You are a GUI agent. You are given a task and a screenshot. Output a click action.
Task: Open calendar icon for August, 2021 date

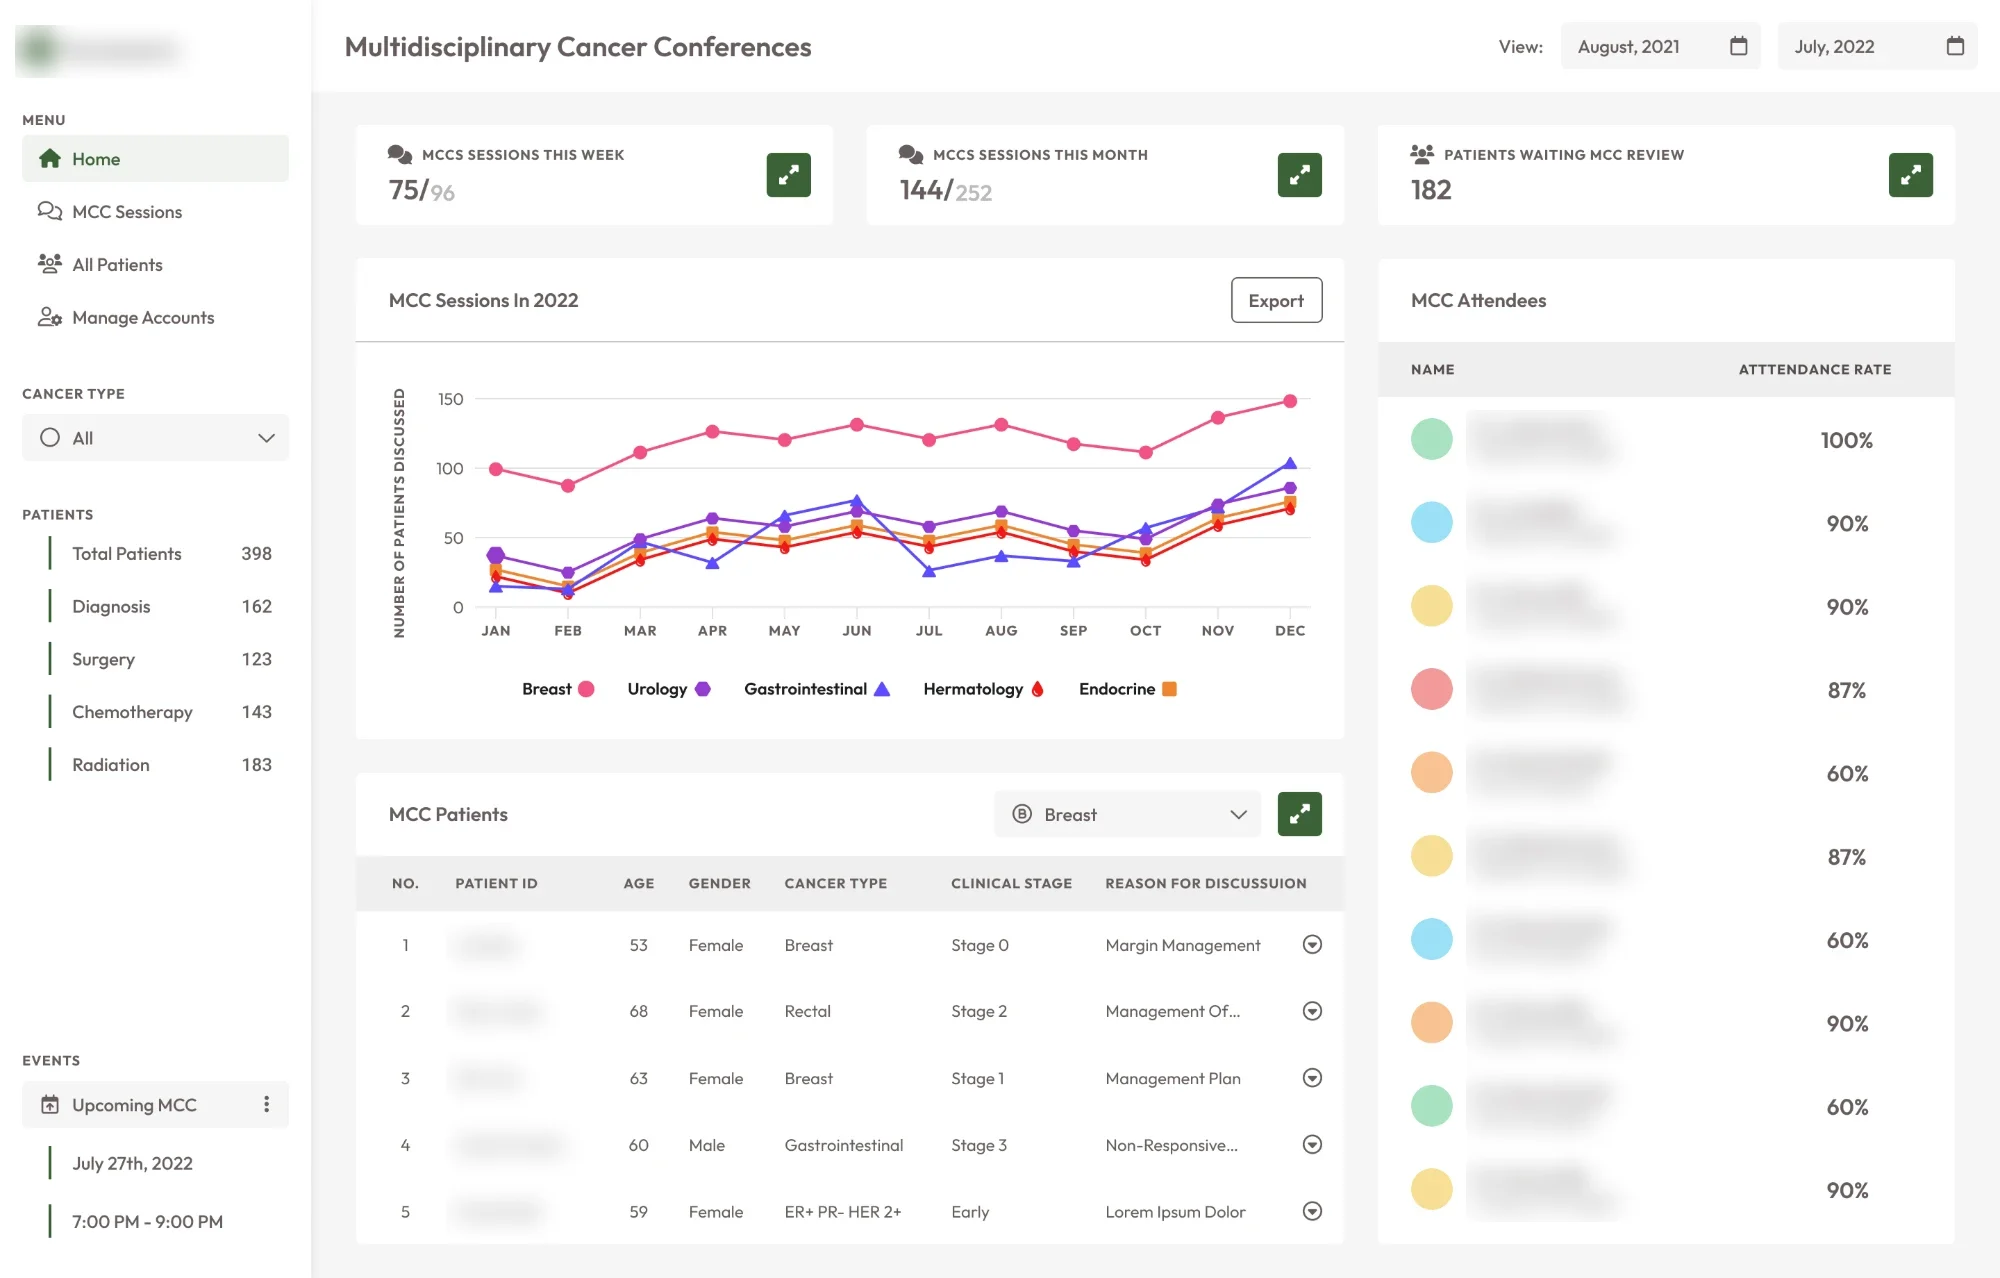pos(1738,46)
